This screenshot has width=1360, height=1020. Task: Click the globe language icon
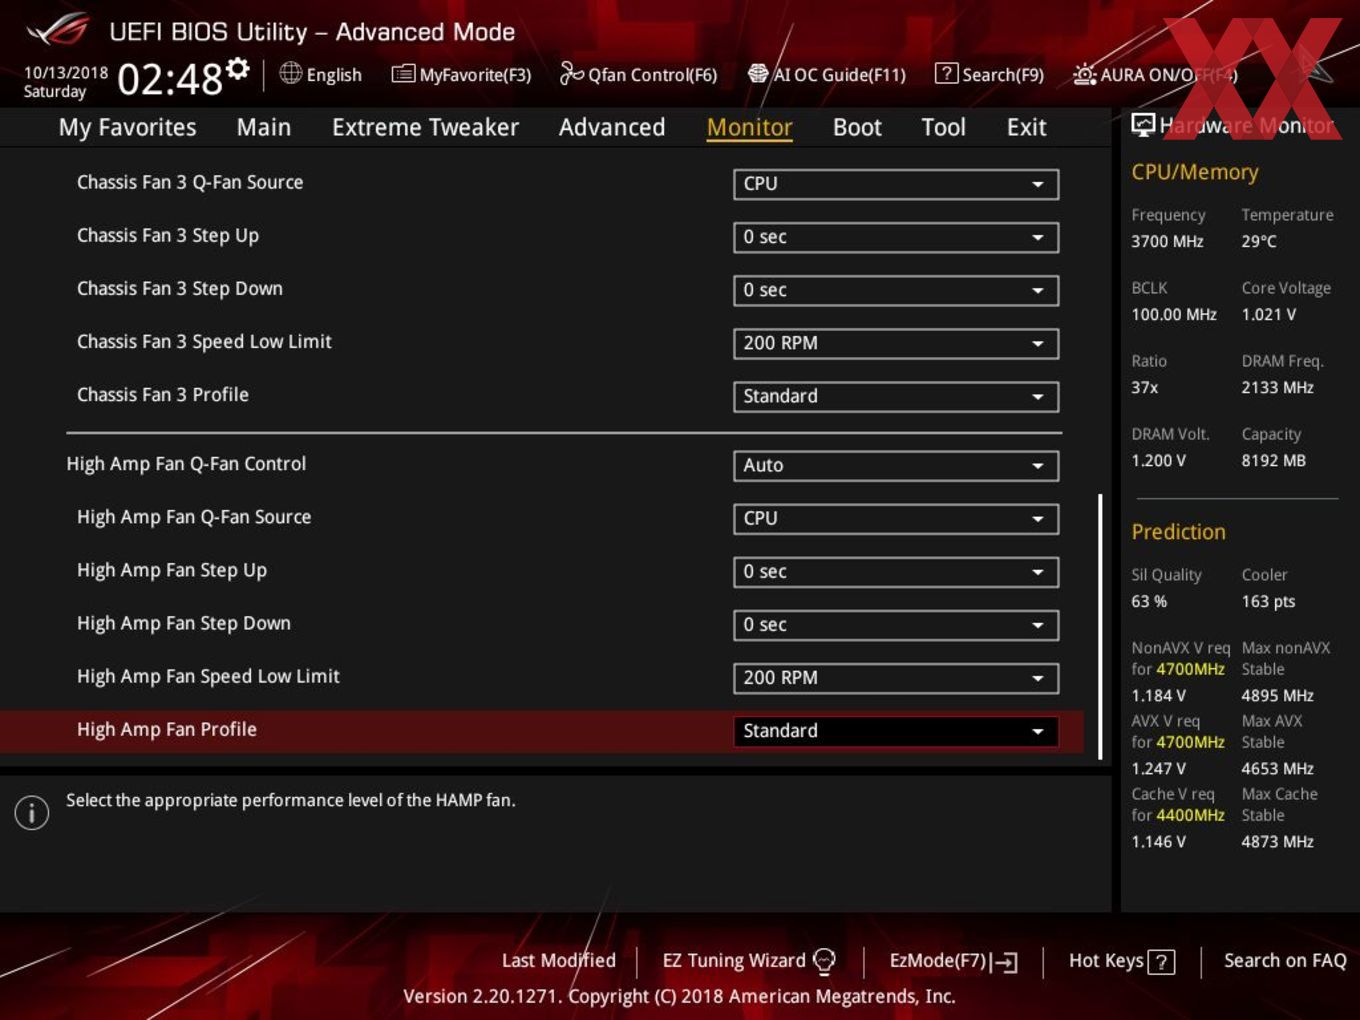(x=290, y=73)
